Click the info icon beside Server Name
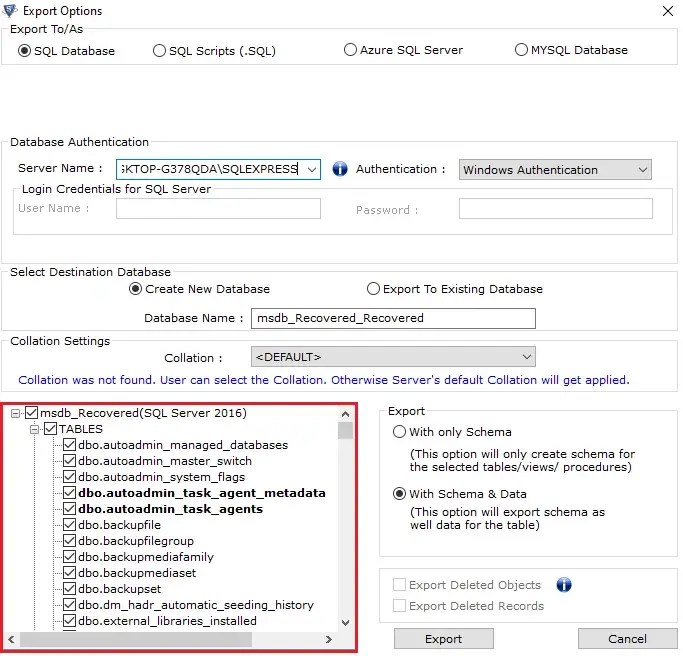 tap(340, 169)
